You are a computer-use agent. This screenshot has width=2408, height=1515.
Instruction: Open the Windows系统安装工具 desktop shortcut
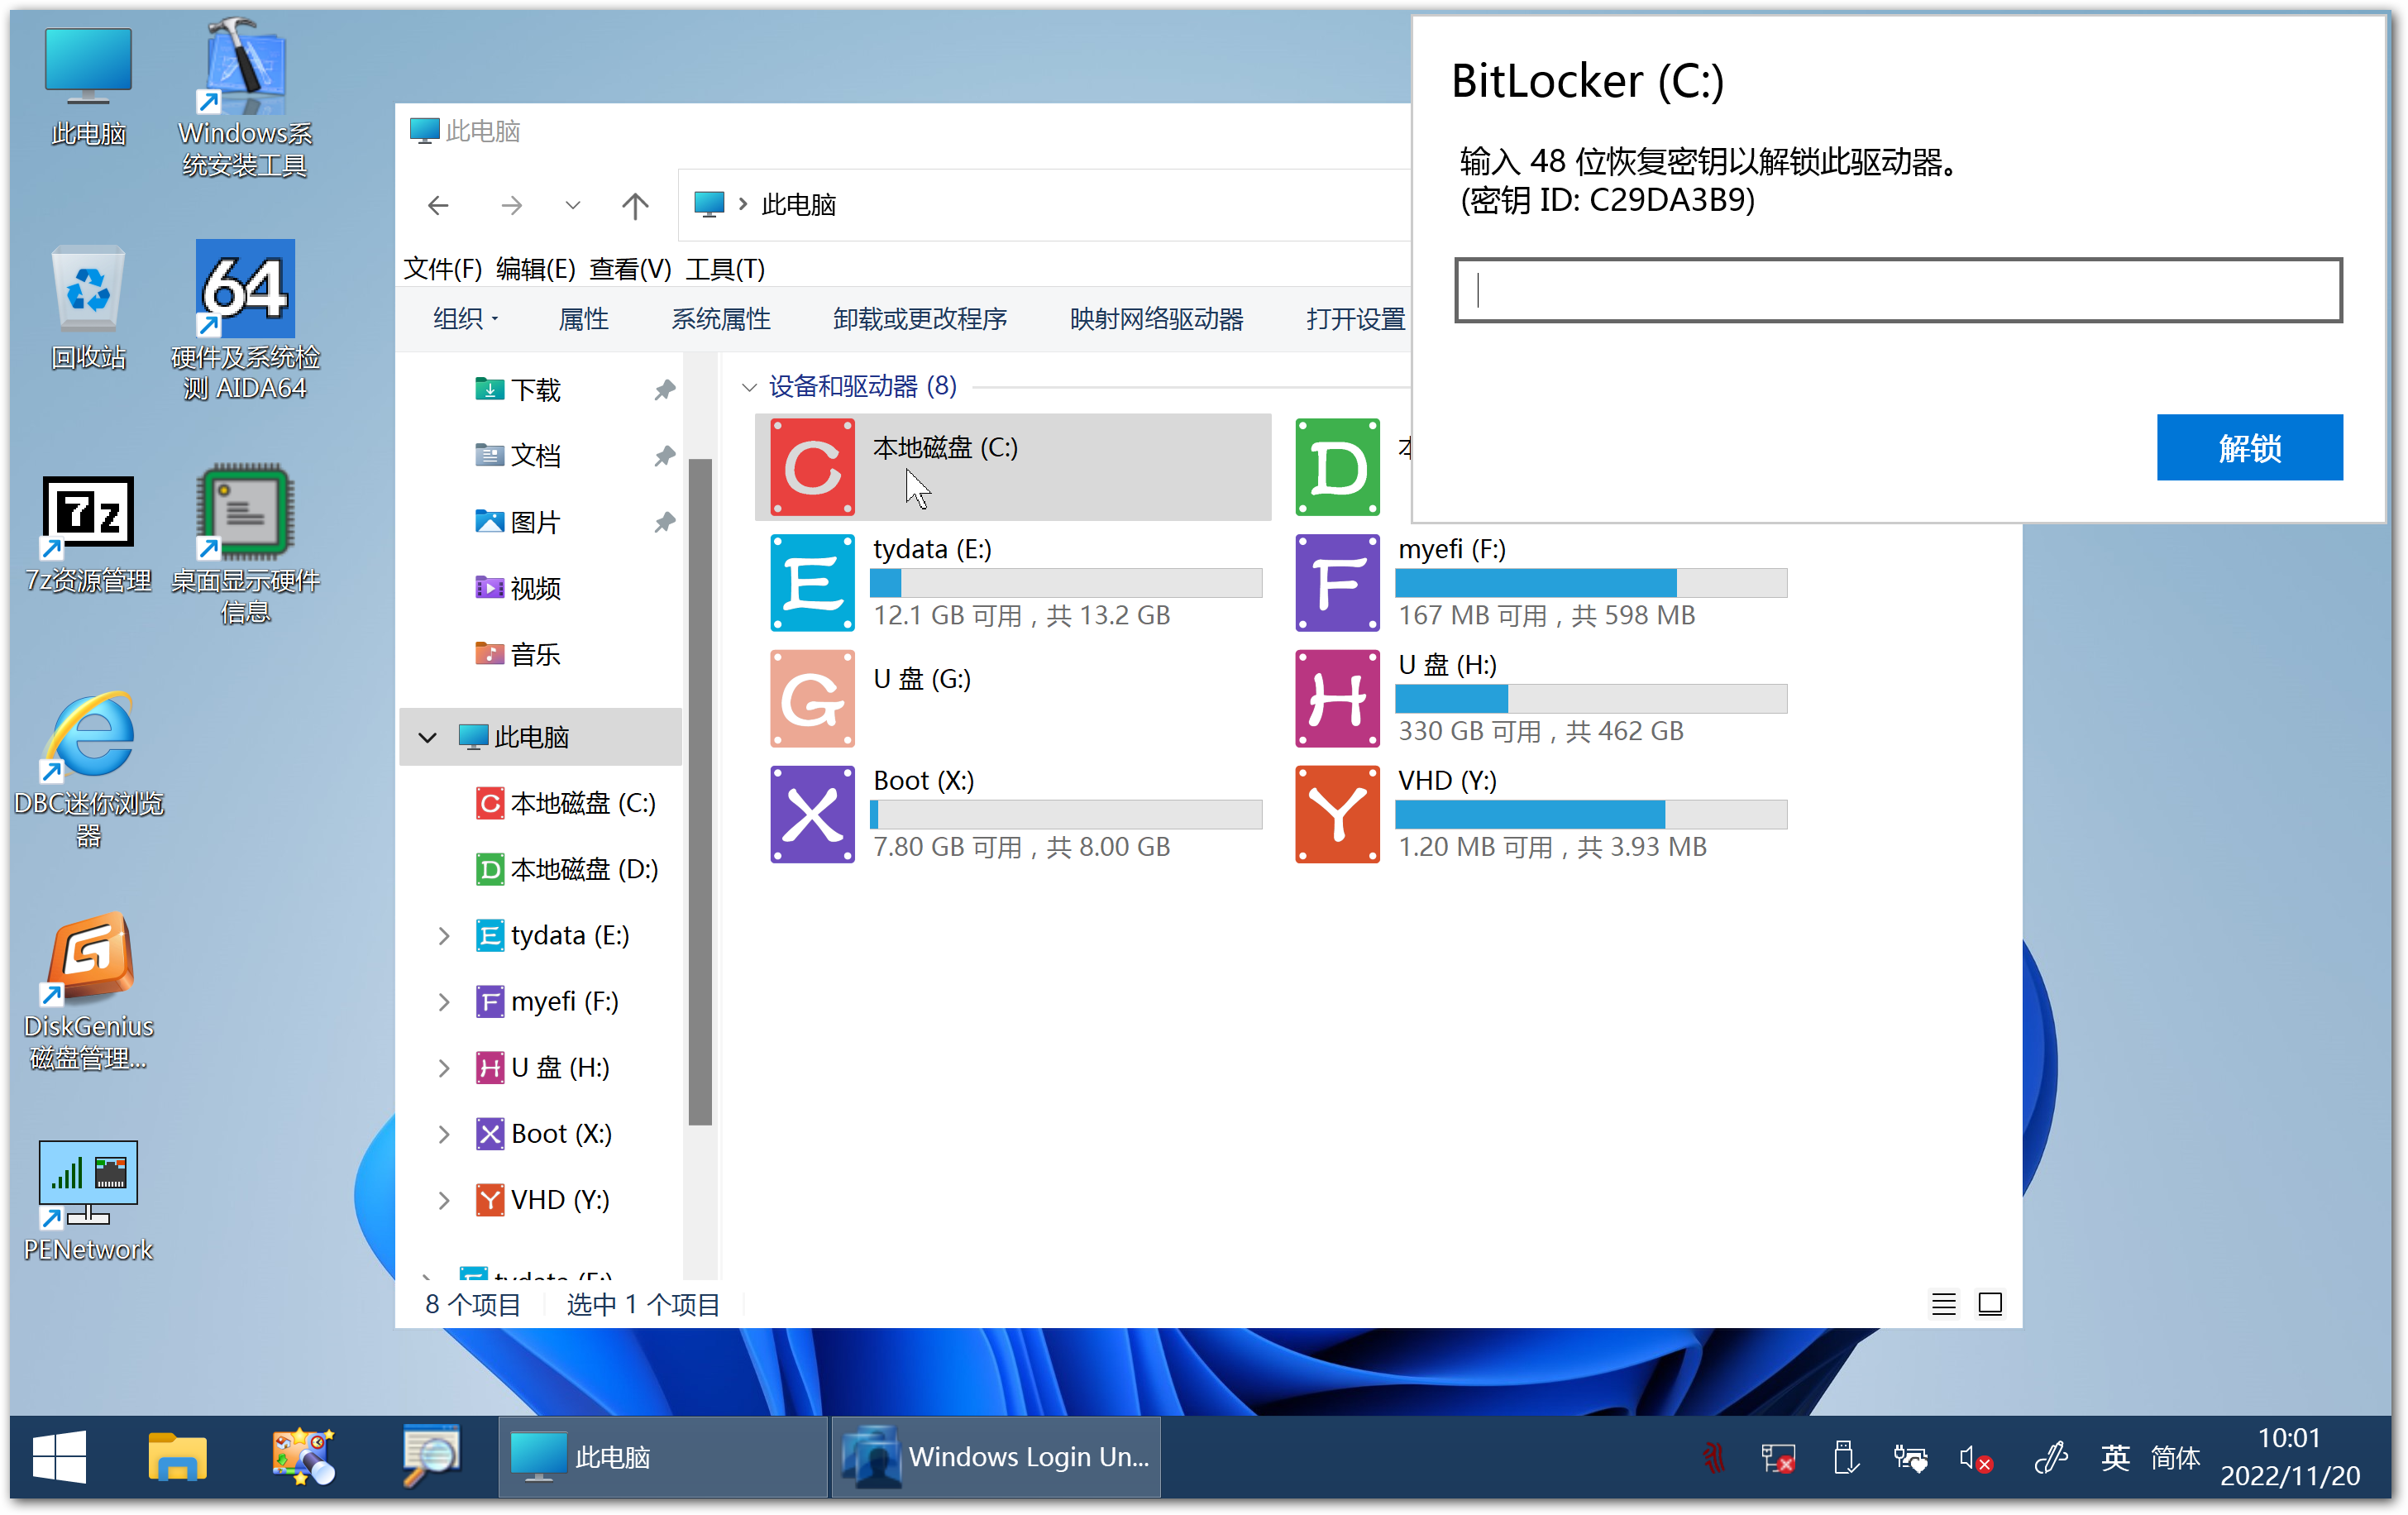tap(245, 98)
